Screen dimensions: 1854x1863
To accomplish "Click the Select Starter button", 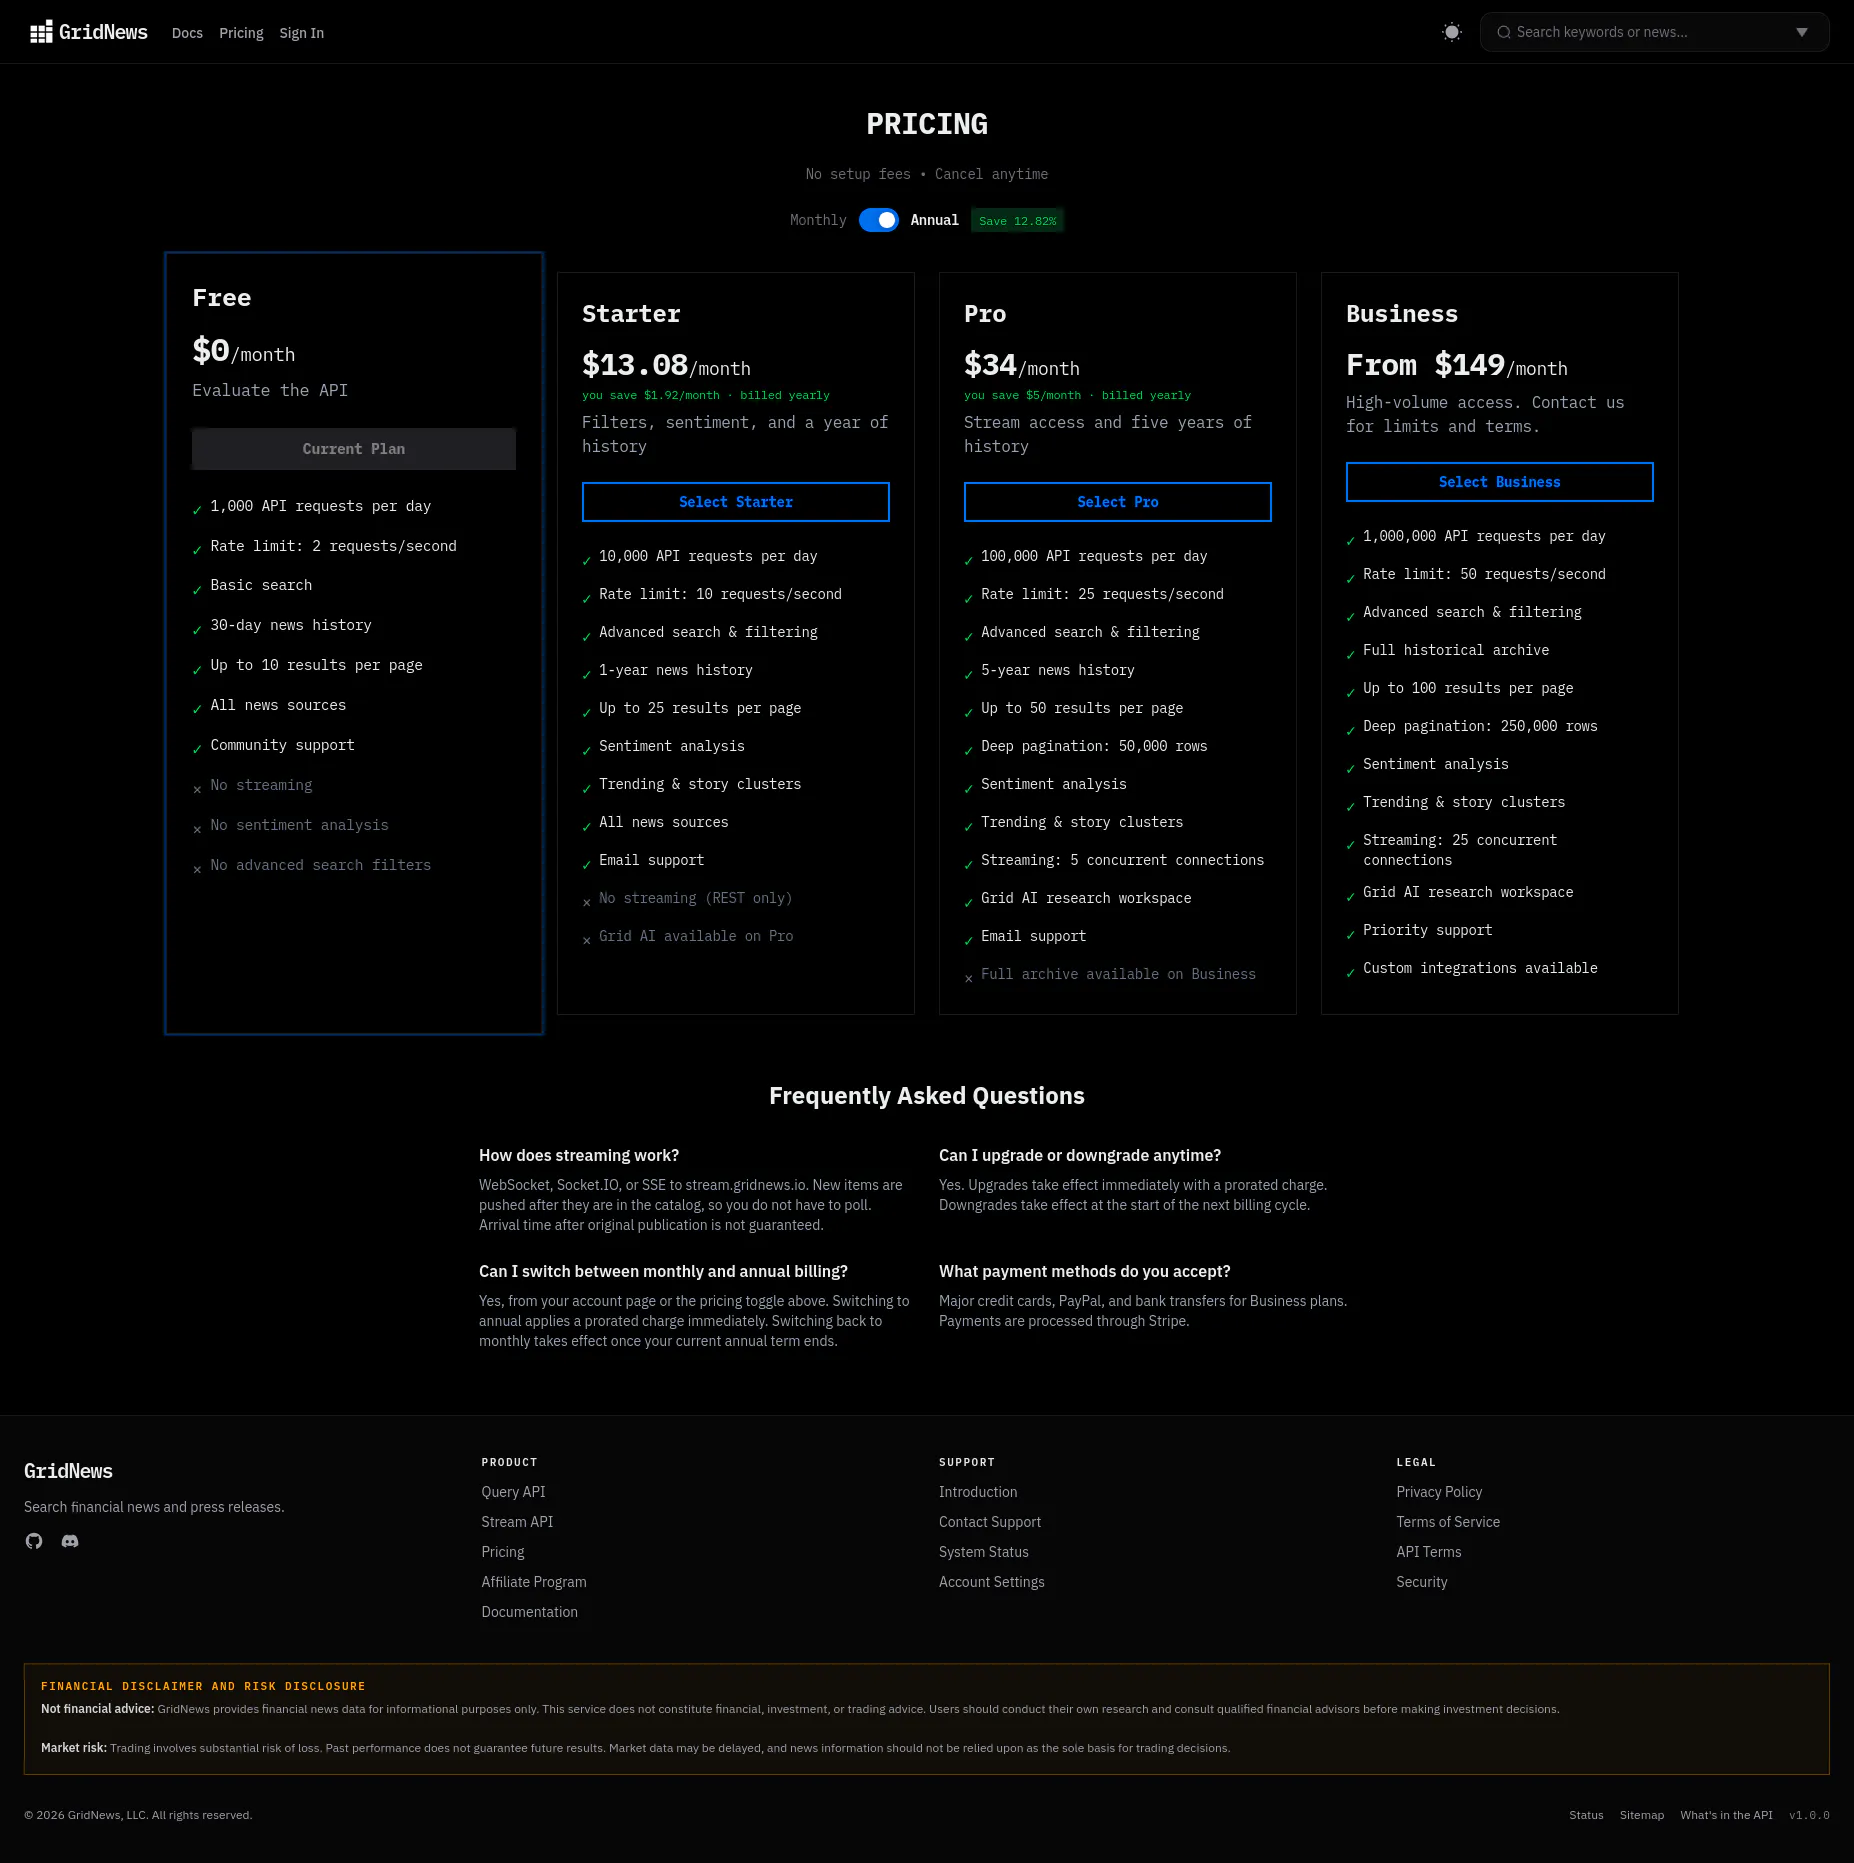I will point(735,502).
